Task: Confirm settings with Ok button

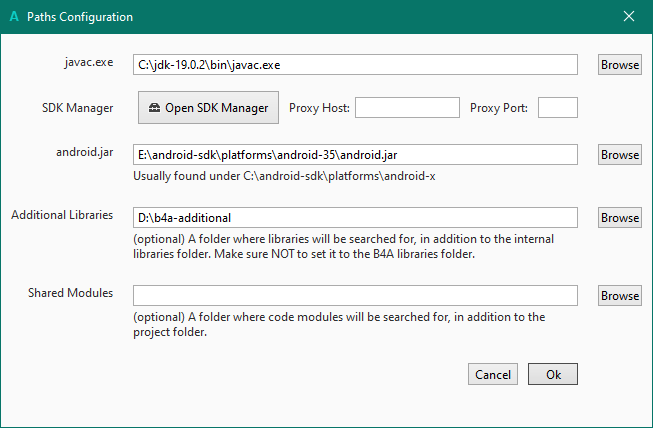Action: tap(553, 375)
